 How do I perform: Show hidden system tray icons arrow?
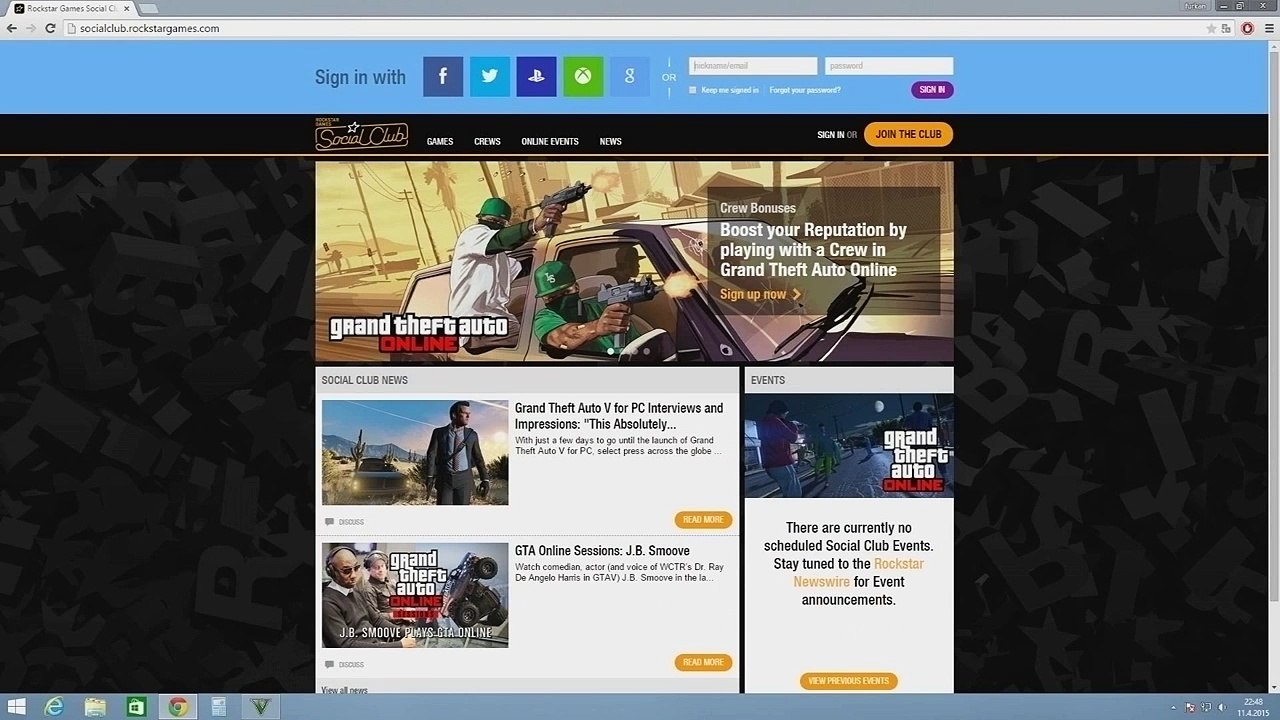point(1173,707)
